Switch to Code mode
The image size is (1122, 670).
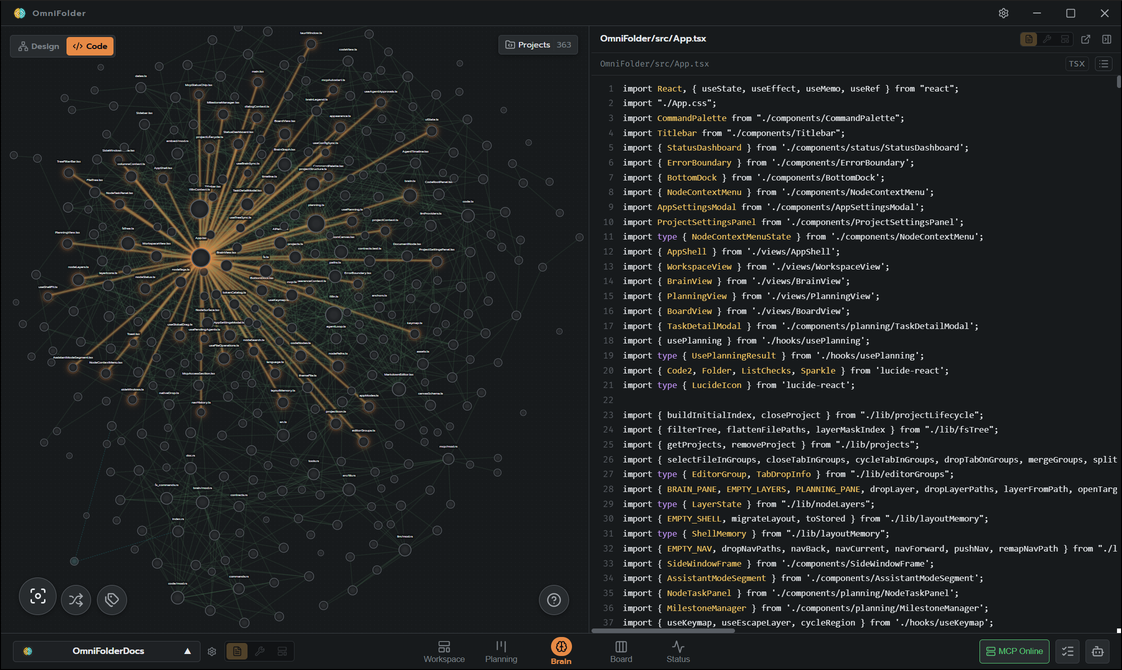click(90, 46)
